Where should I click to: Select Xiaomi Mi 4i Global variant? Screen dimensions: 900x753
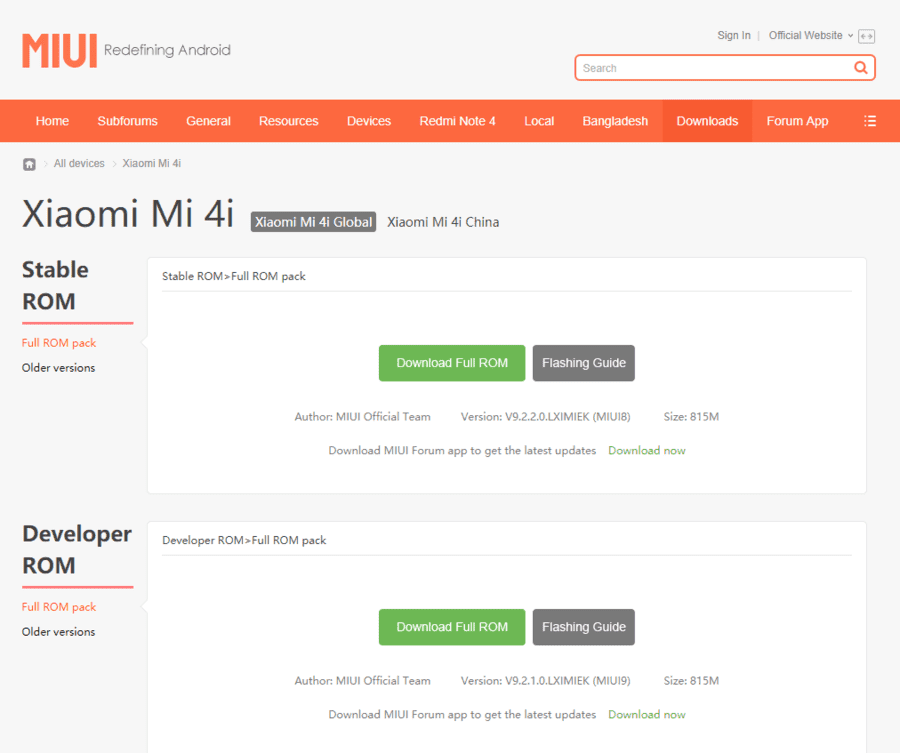[313, 222]
